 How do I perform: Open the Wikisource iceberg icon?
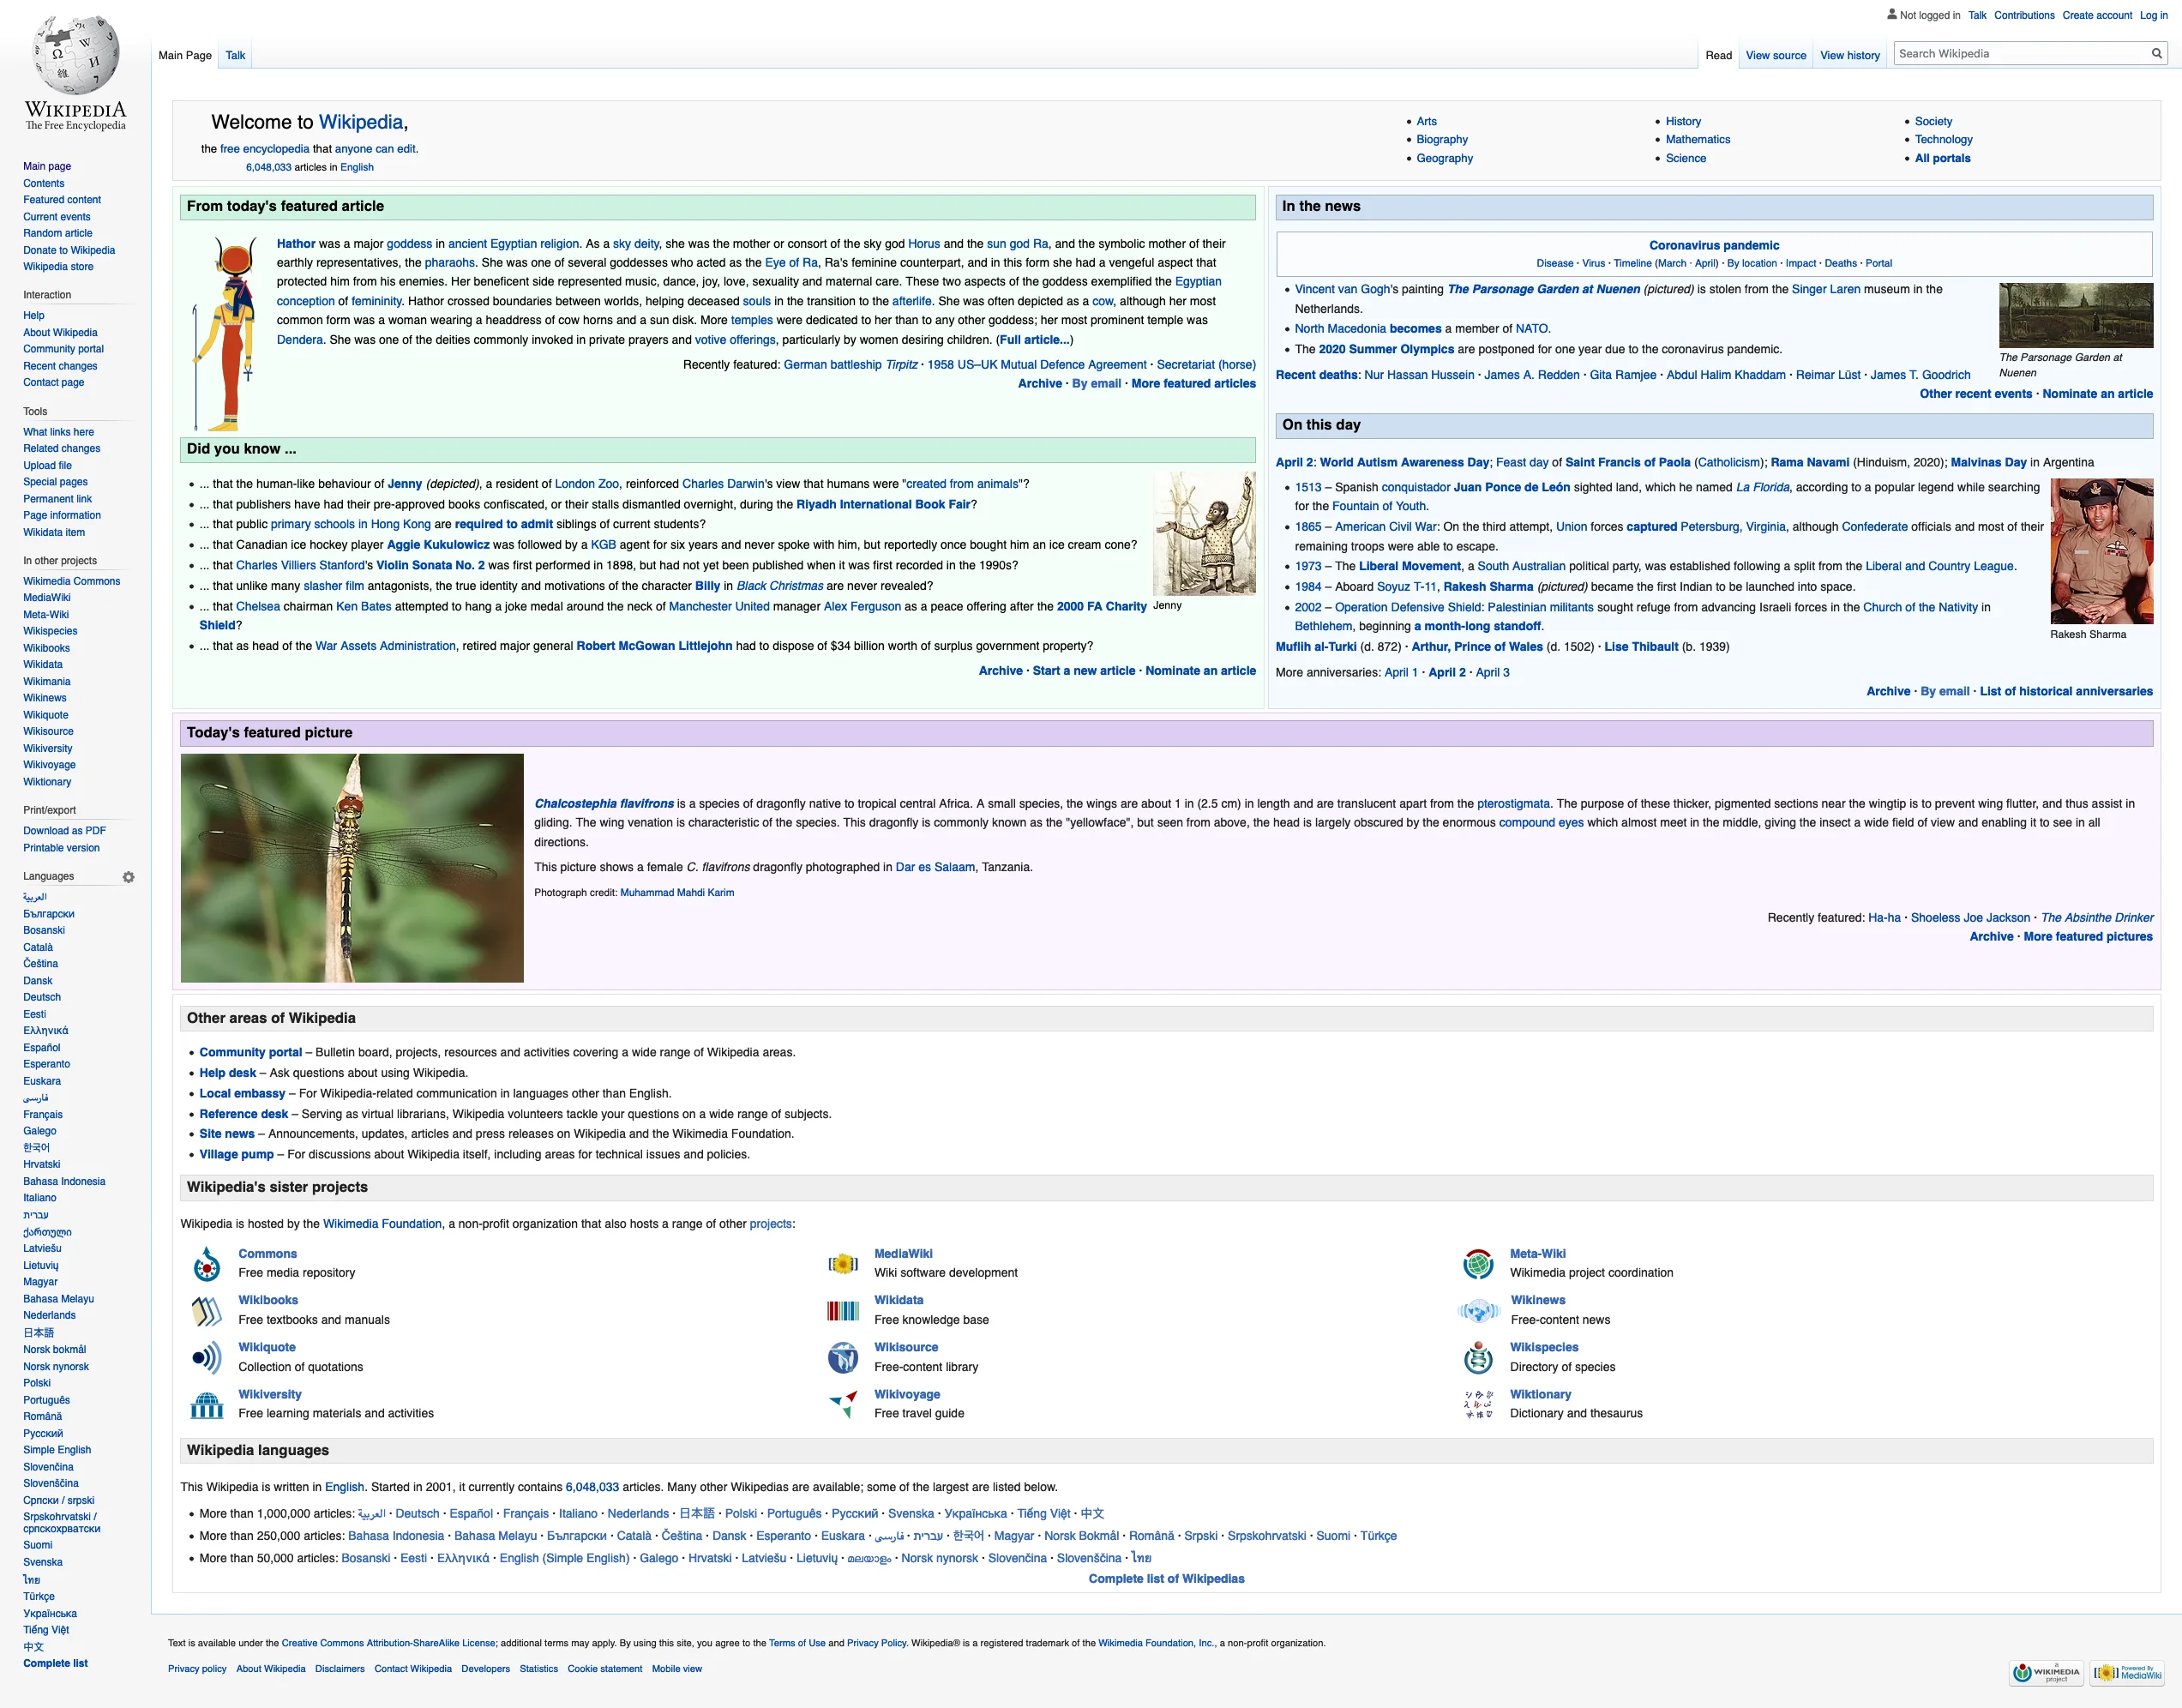tap(843, 1357)
